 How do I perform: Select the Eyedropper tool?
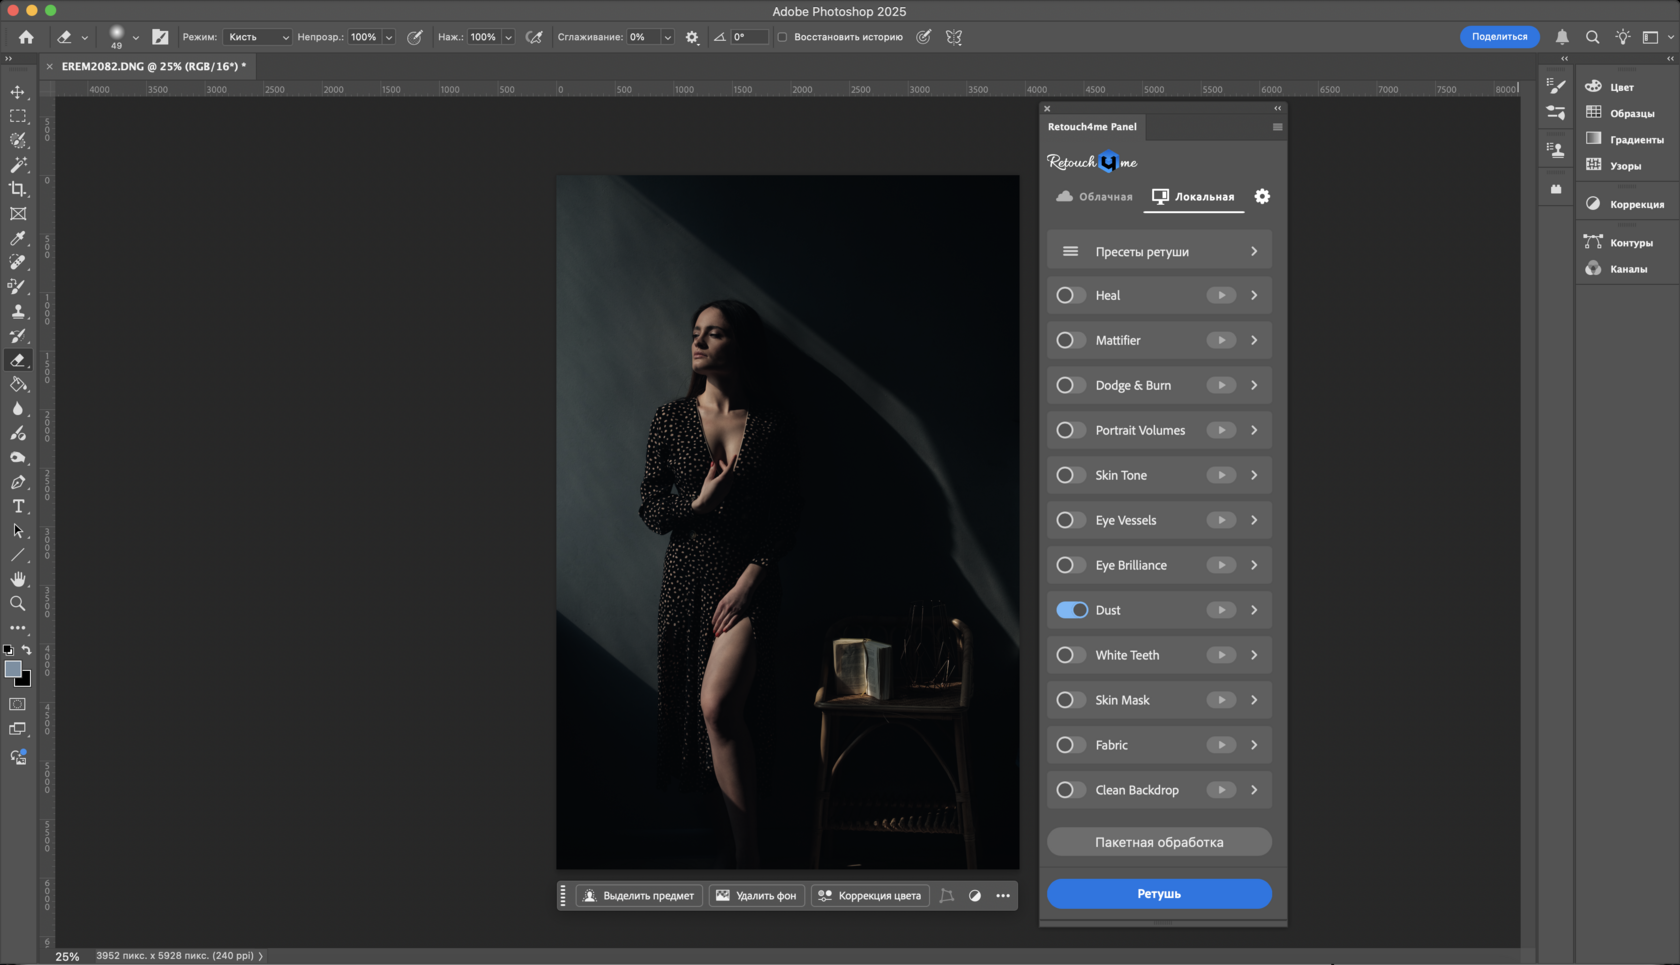click(18, 238)
